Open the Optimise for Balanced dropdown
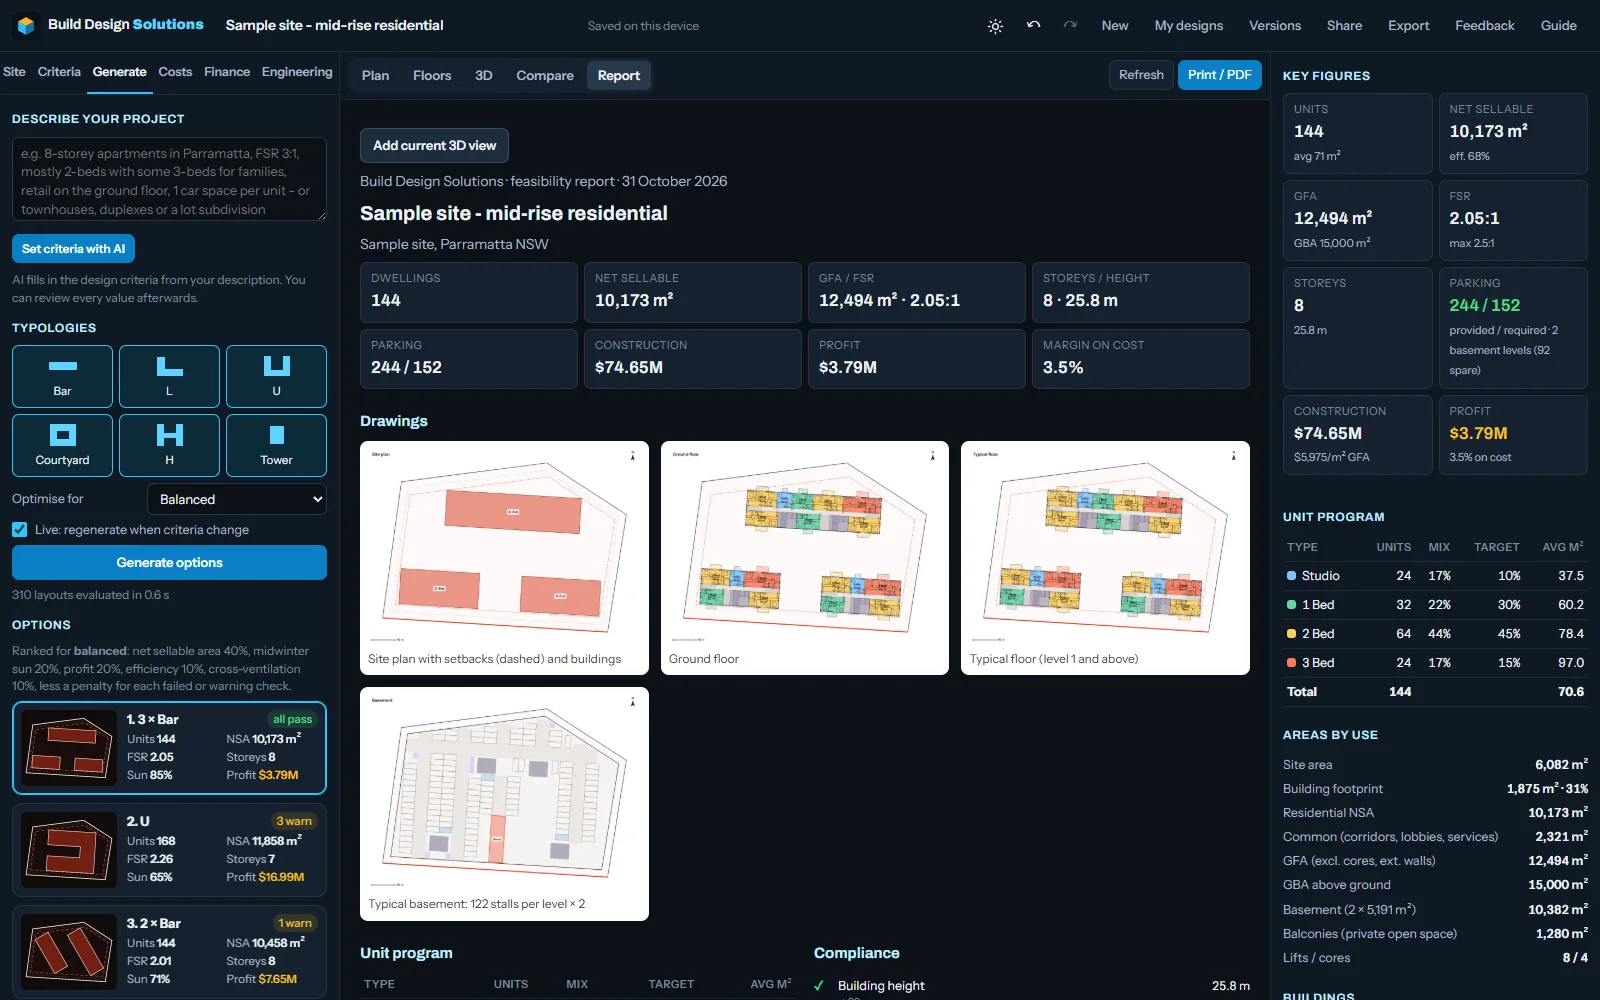The width and height of the screenshot is (1600, 1000). click(237, 499)
